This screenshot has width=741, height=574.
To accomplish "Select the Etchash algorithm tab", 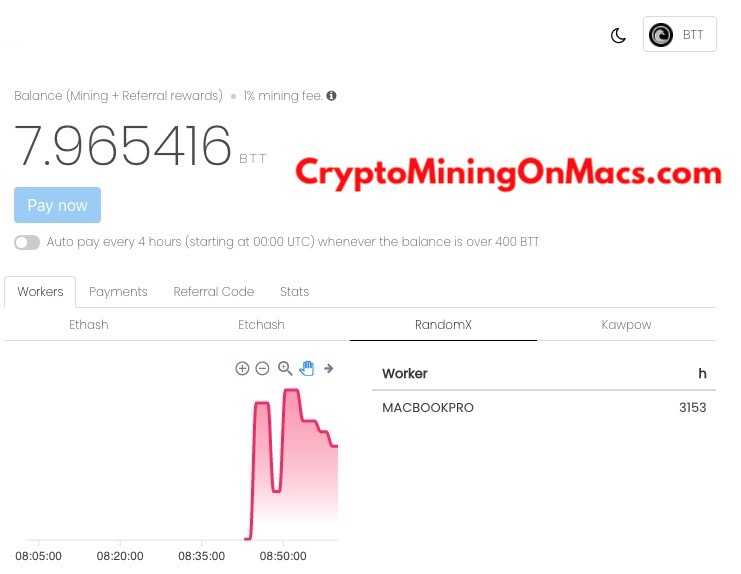I will [261, 325].
